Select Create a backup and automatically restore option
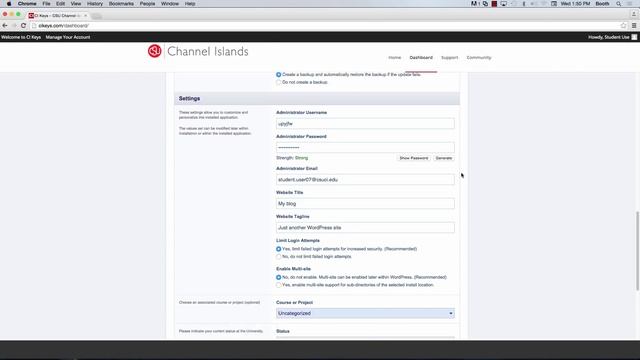This screenshot has width=640, height=360. click(278, 75)
